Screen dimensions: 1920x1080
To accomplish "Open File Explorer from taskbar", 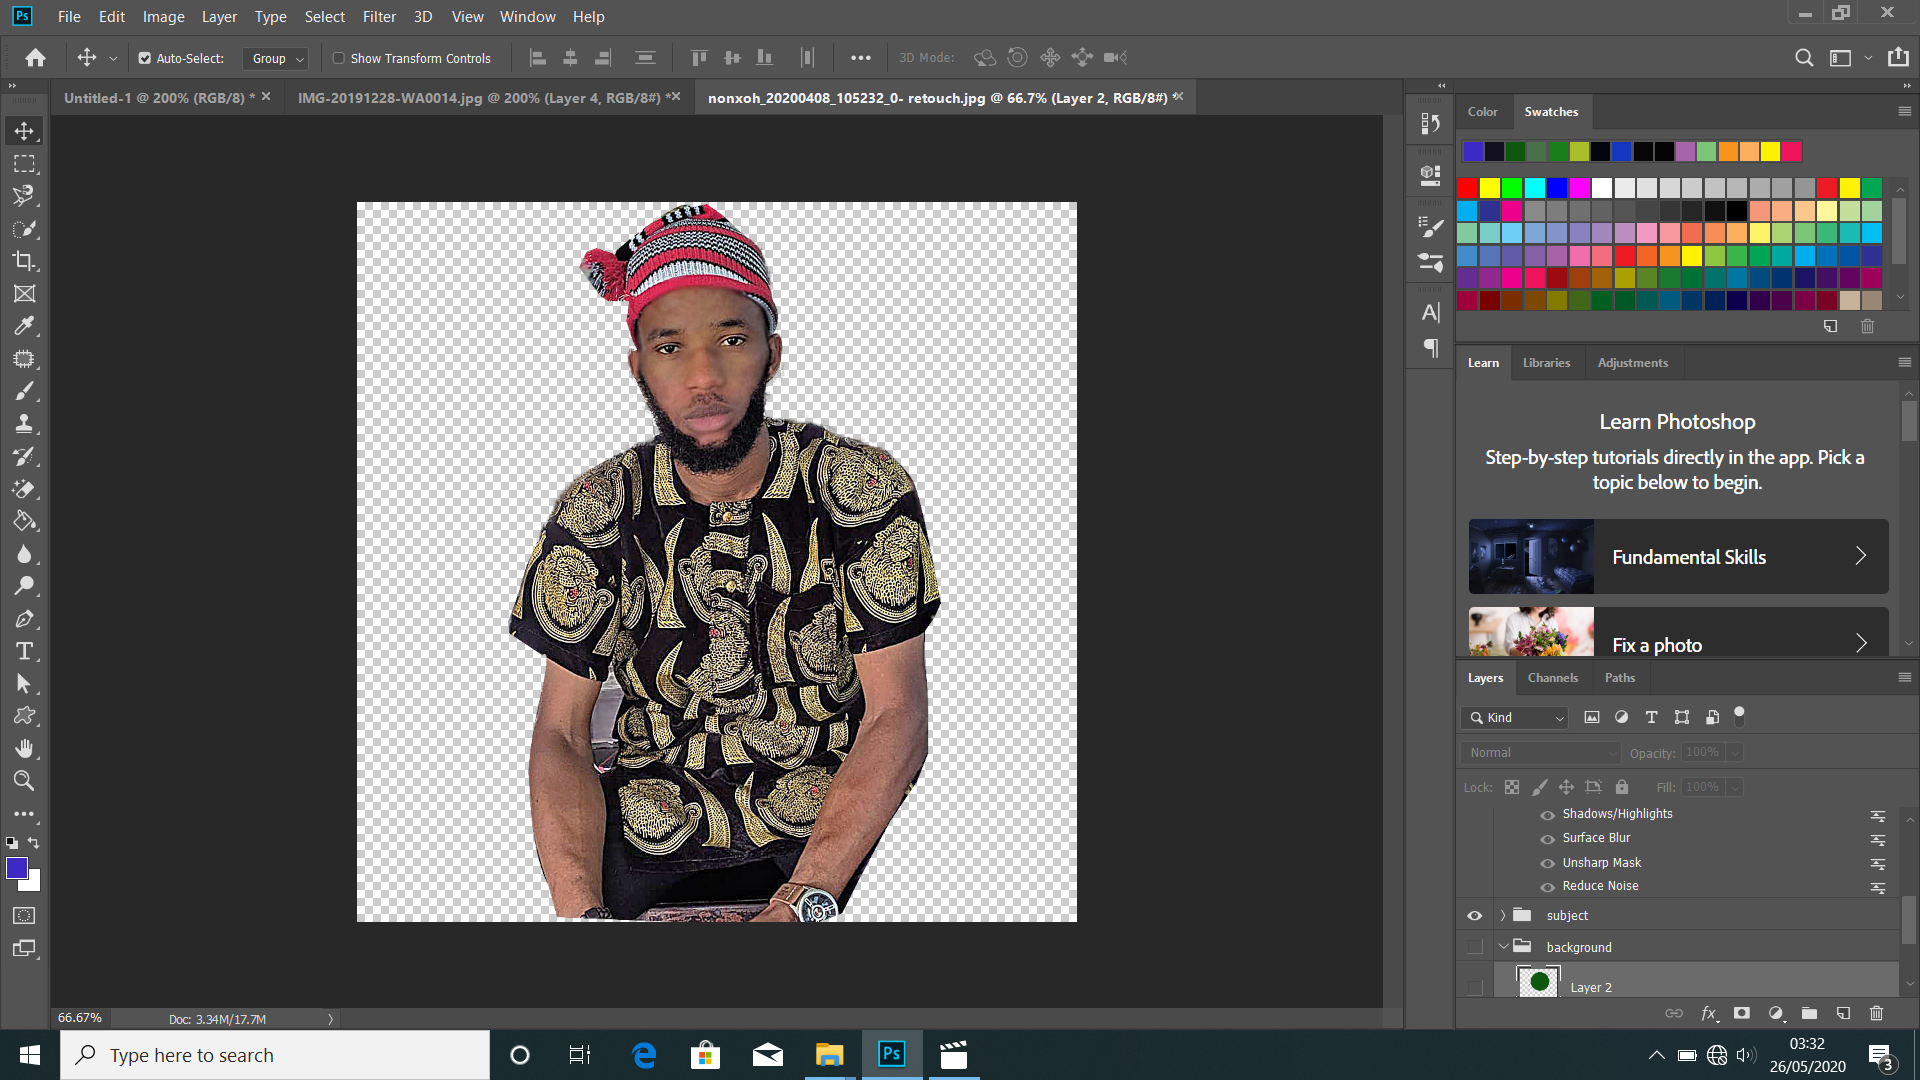I will (x=829, y=1055).
